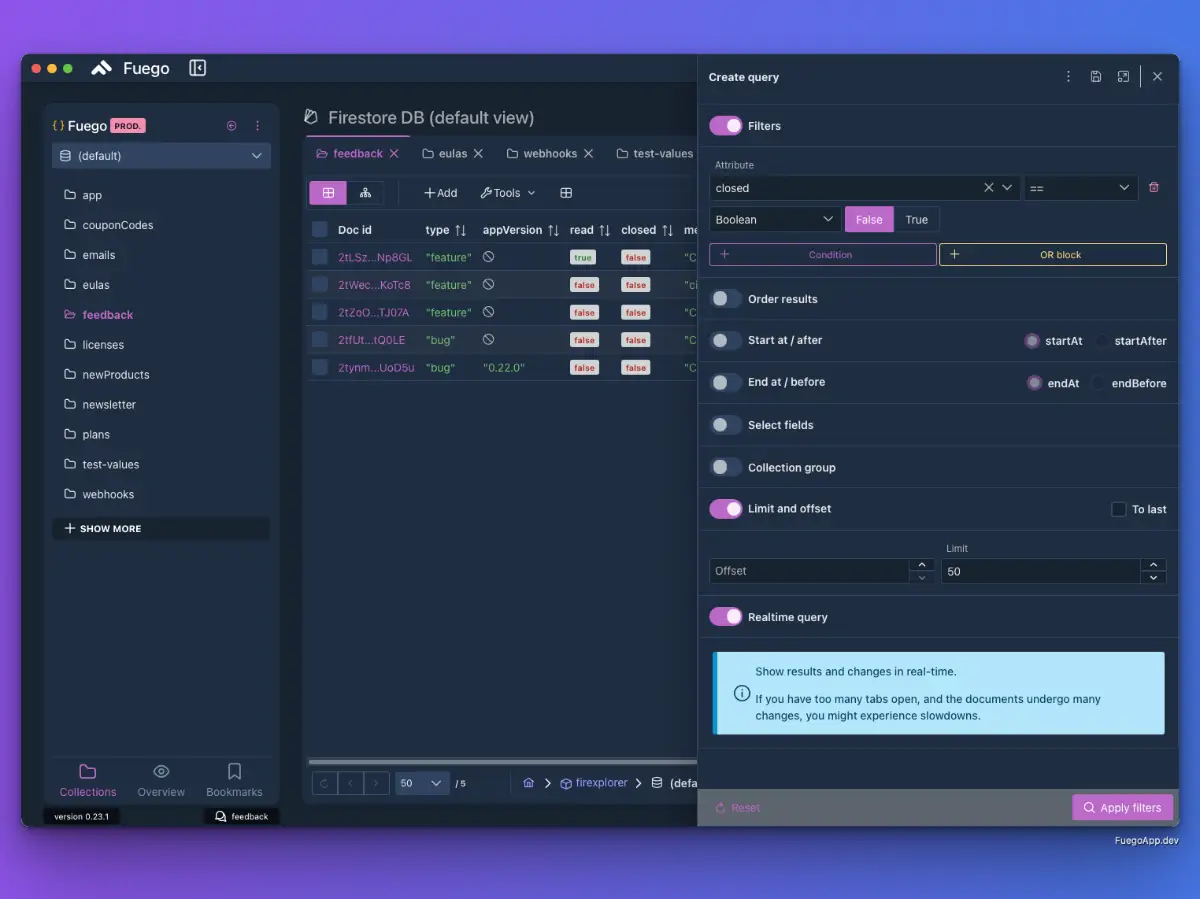Expand the Boolean type dropdown

(775, 220)
